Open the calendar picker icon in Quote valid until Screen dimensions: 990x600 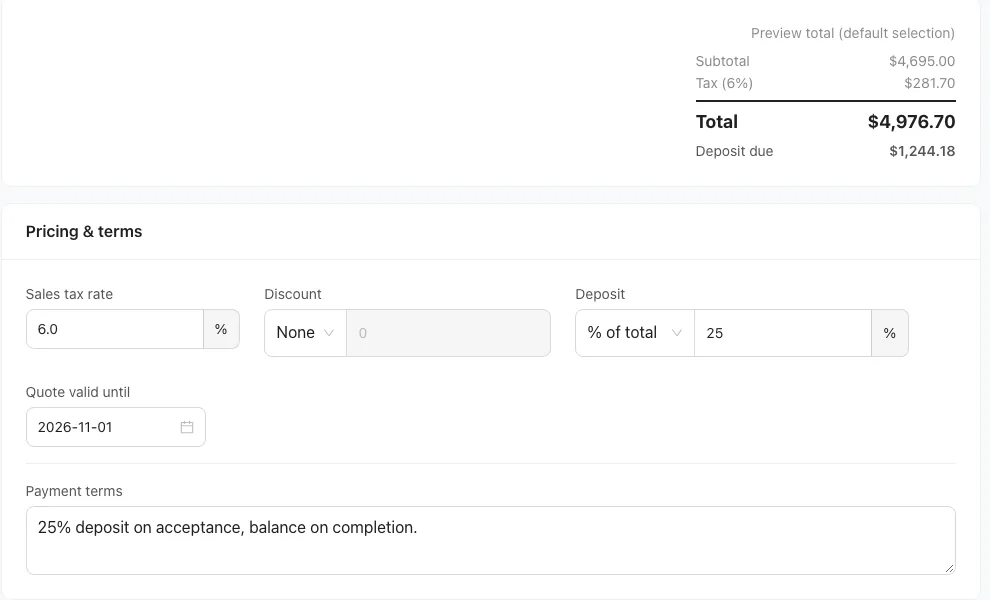187,427
